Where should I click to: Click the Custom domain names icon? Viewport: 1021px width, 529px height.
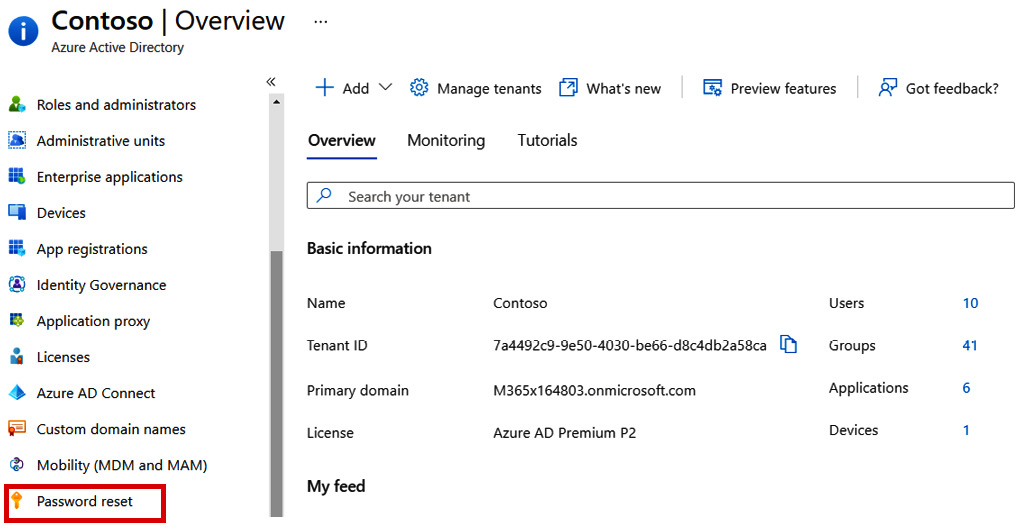point(17,429)
